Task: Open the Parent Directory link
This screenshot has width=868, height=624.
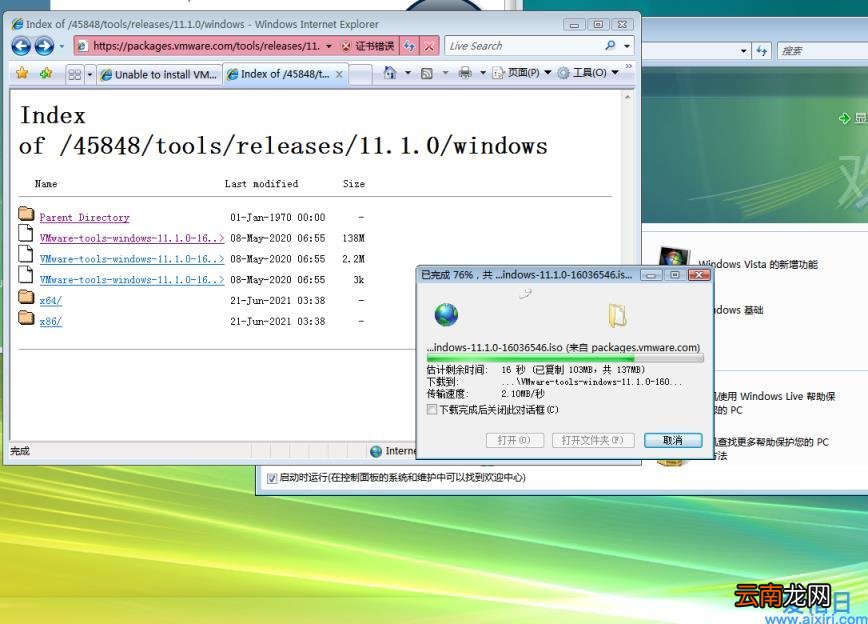Action: [84, 218]
